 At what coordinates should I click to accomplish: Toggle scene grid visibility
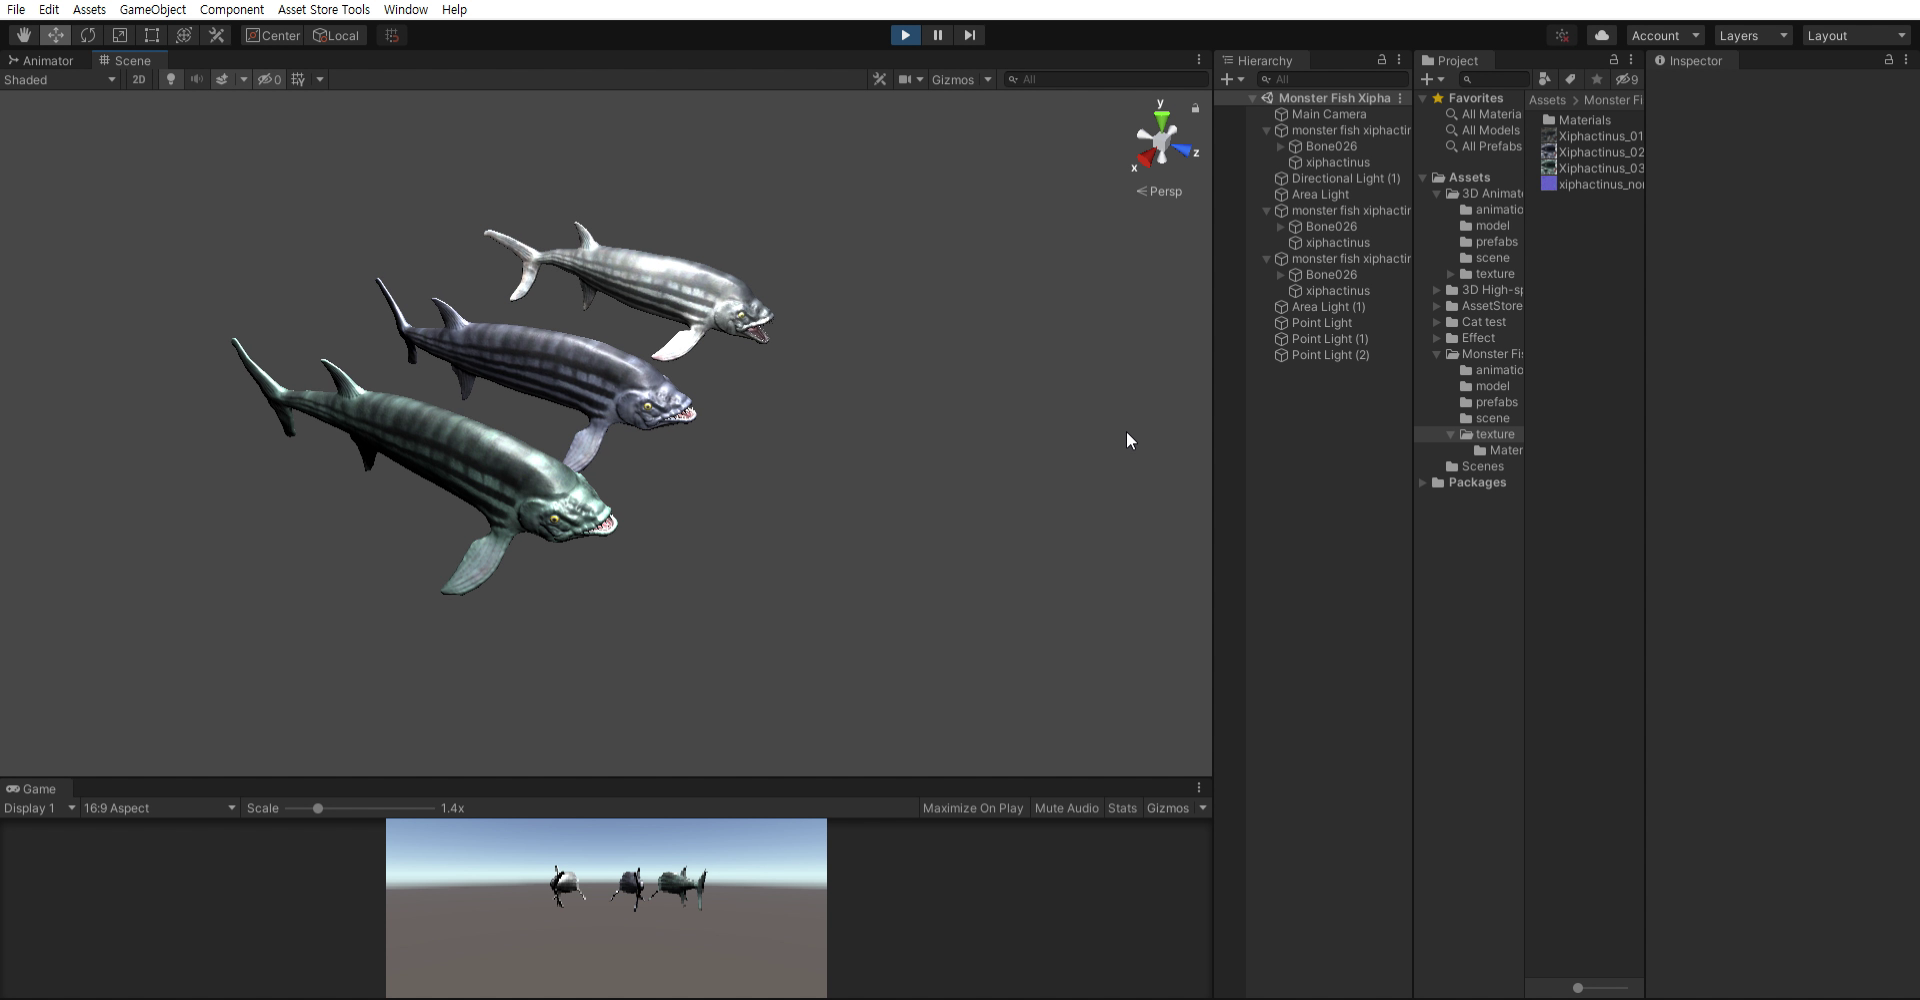(298, 79)
